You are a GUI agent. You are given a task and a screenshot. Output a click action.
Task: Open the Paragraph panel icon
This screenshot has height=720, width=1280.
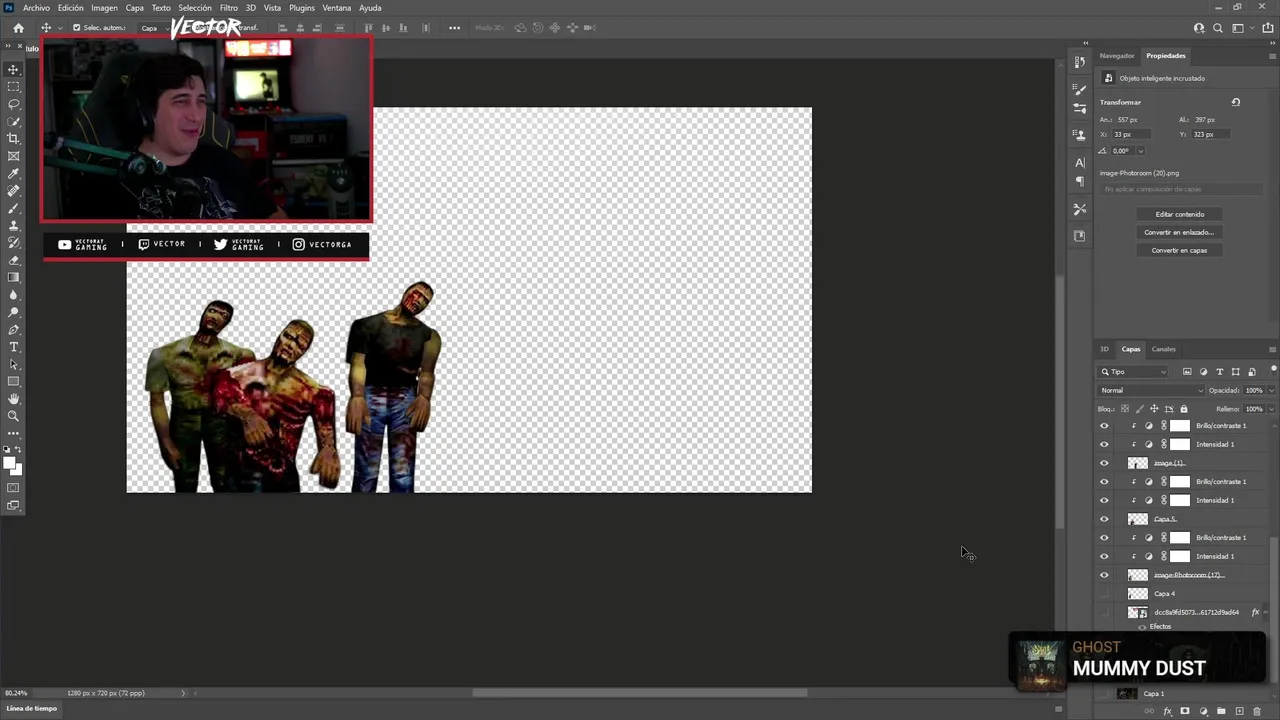1079,181
